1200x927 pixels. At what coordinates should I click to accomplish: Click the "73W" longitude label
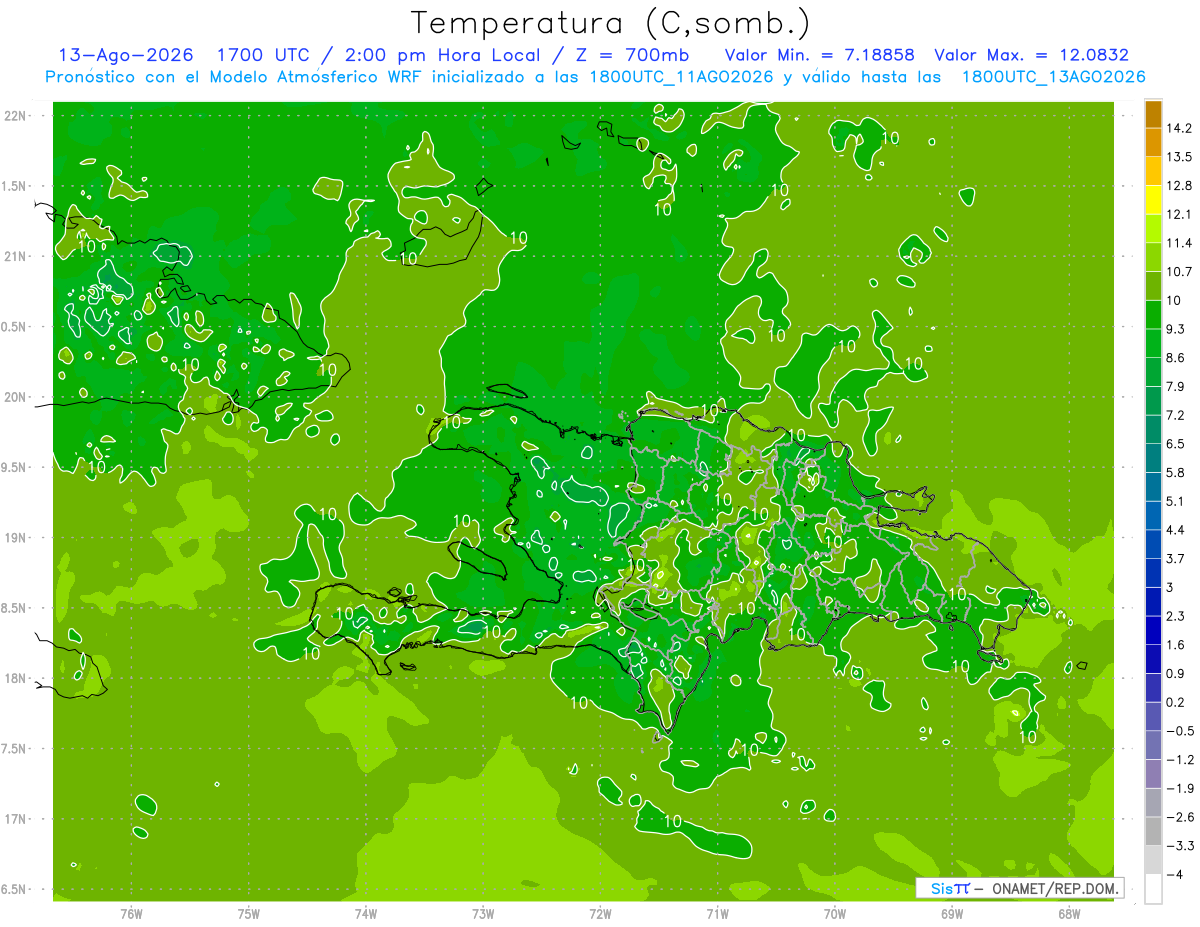tap(483, 913)
